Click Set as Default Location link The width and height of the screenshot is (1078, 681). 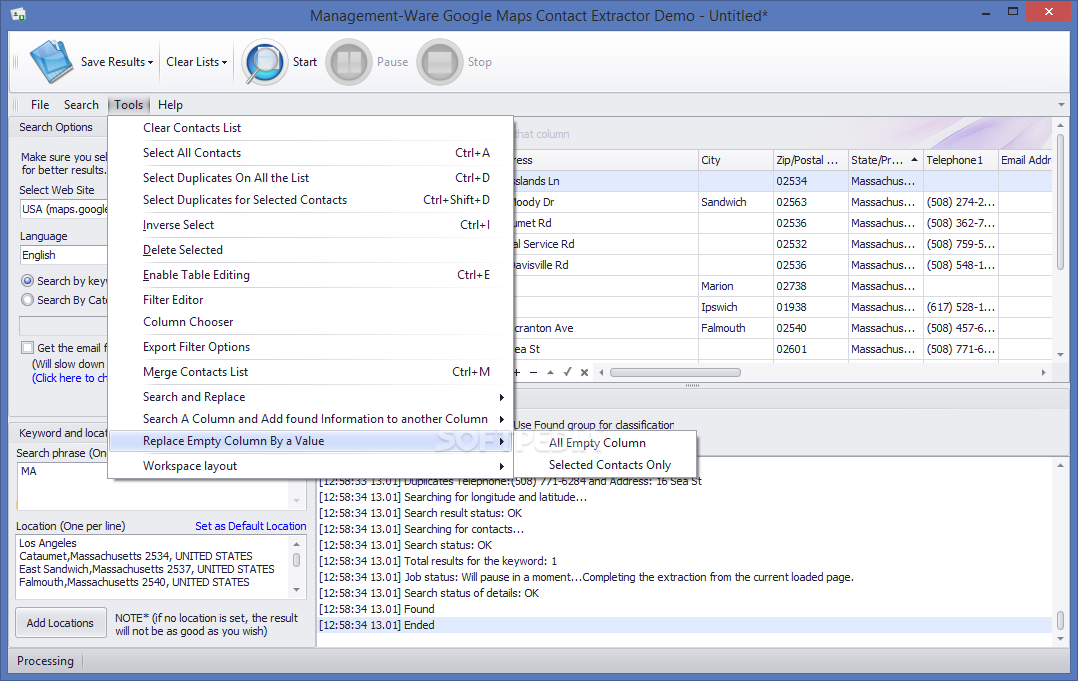pyautogui.click(x=250, y=526)
